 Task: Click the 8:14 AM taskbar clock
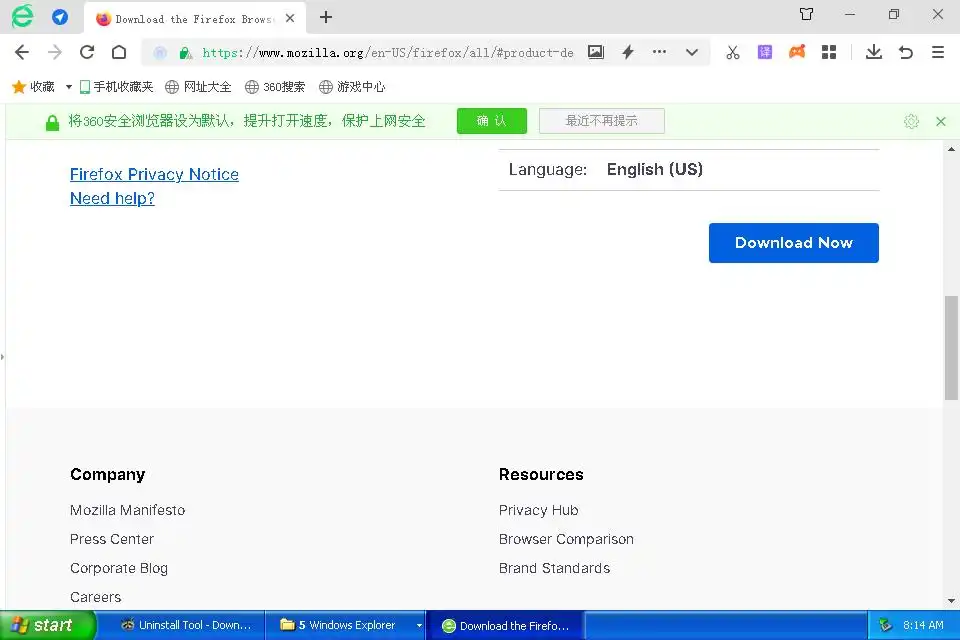pos(923,625)
